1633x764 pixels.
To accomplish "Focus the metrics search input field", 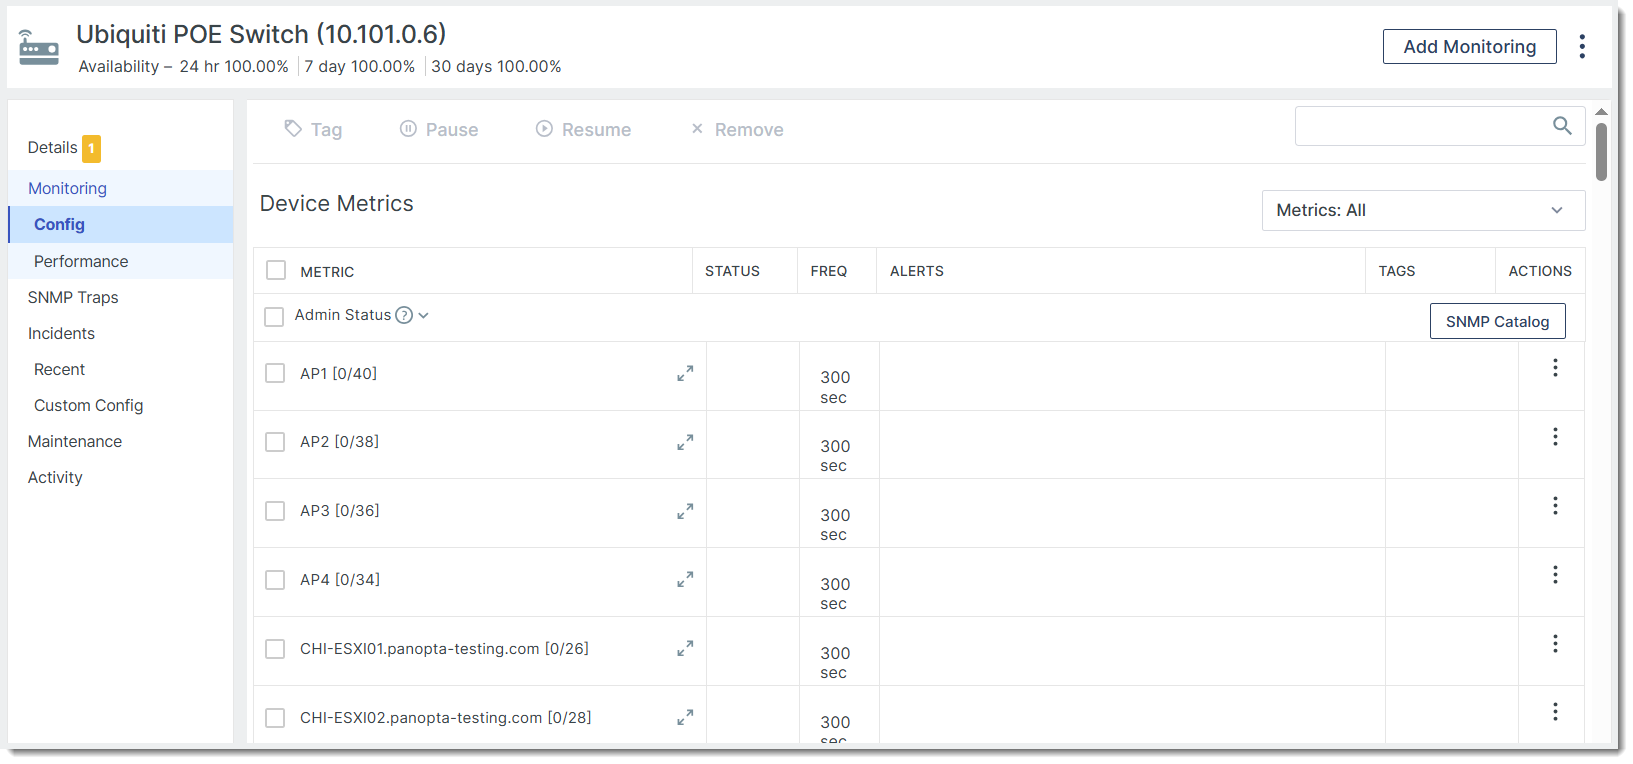I will pos(1420,126).
